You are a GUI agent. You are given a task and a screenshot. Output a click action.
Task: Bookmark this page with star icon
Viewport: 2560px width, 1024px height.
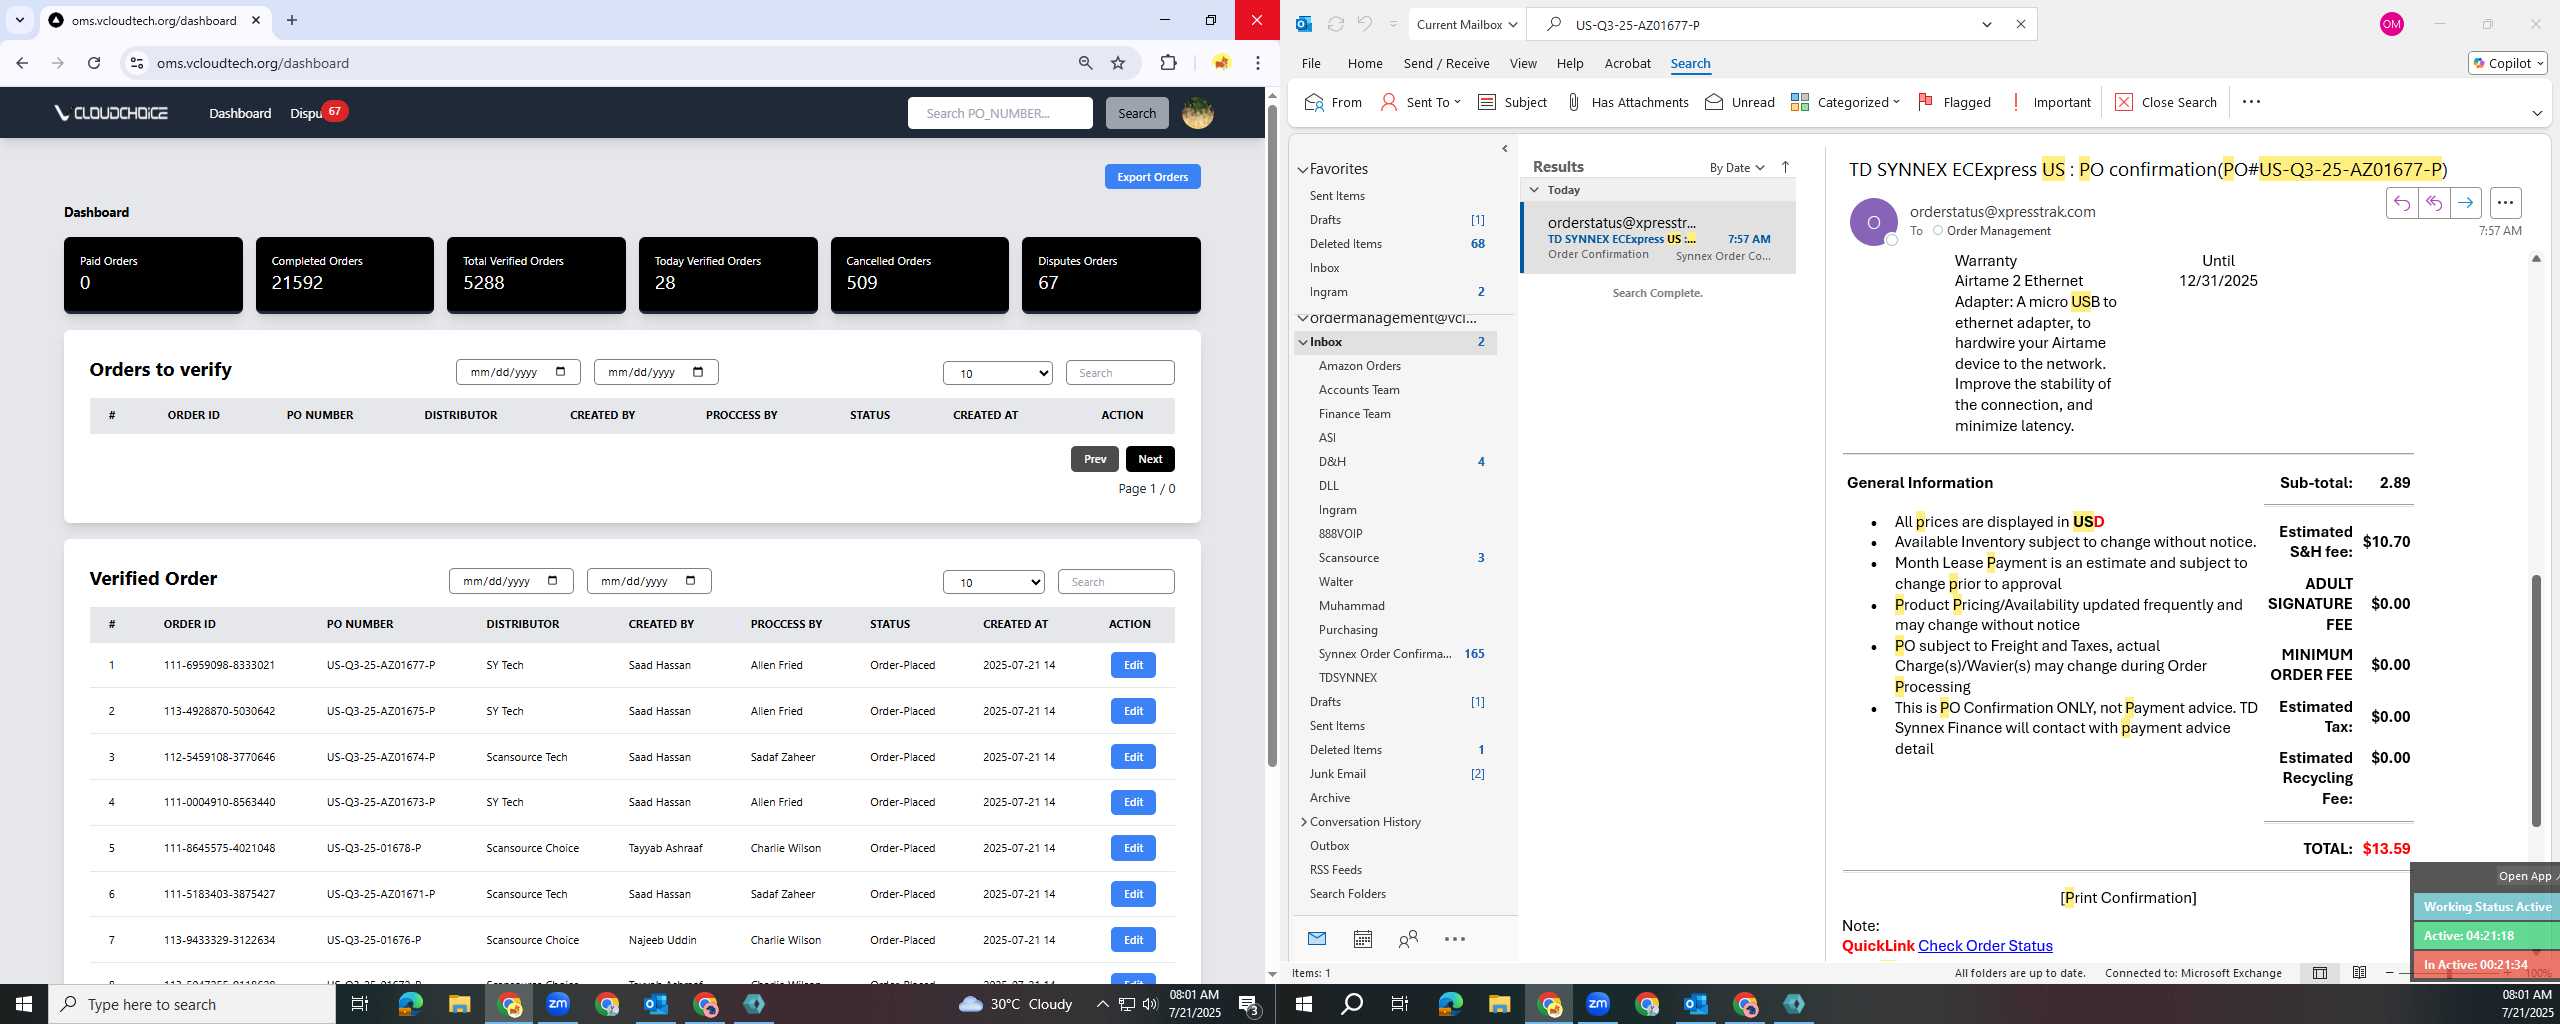[1118, 63]
